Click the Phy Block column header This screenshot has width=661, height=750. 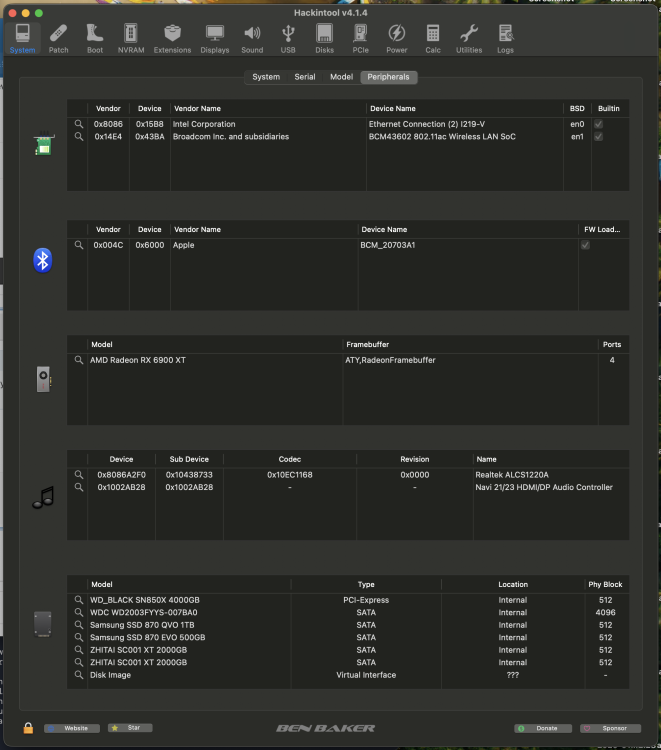[x=605, y=585]
